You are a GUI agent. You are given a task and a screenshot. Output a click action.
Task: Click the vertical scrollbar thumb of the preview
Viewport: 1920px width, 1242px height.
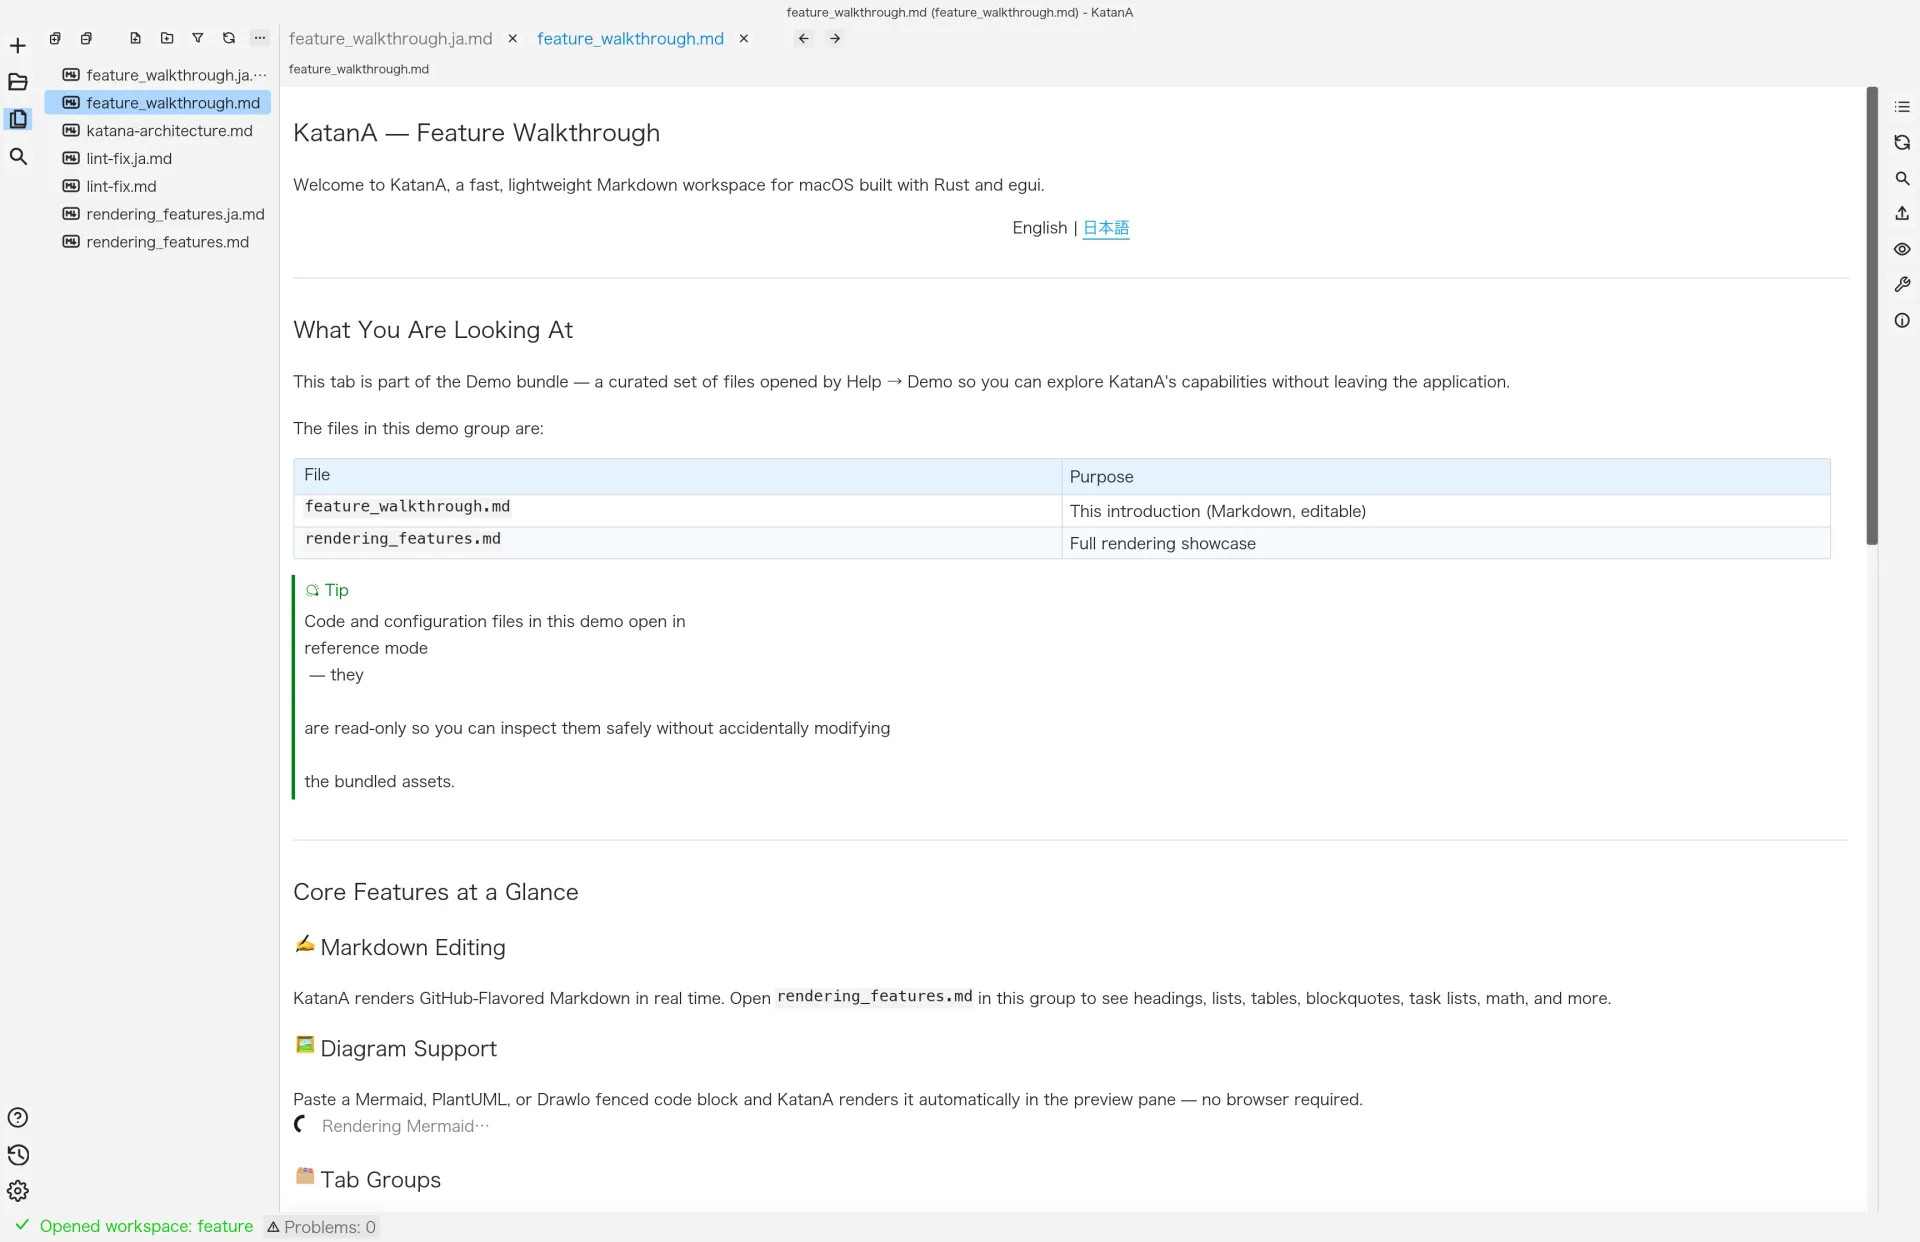pos(1872,315)
